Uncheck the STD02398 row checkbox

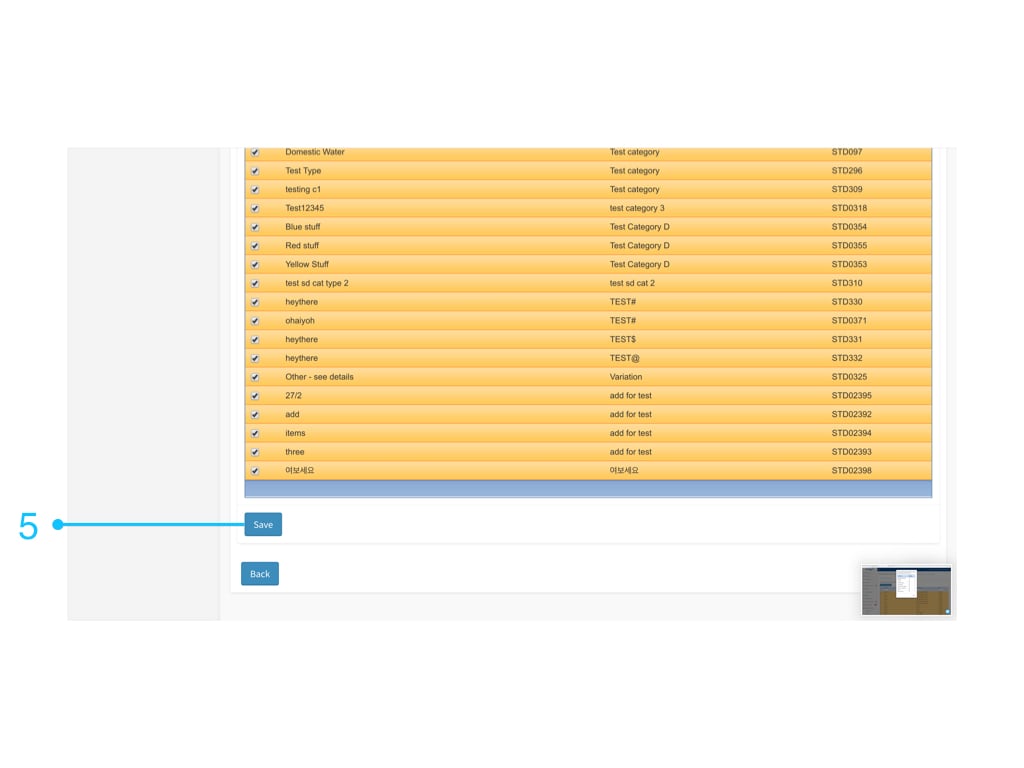tap(255, 471)
